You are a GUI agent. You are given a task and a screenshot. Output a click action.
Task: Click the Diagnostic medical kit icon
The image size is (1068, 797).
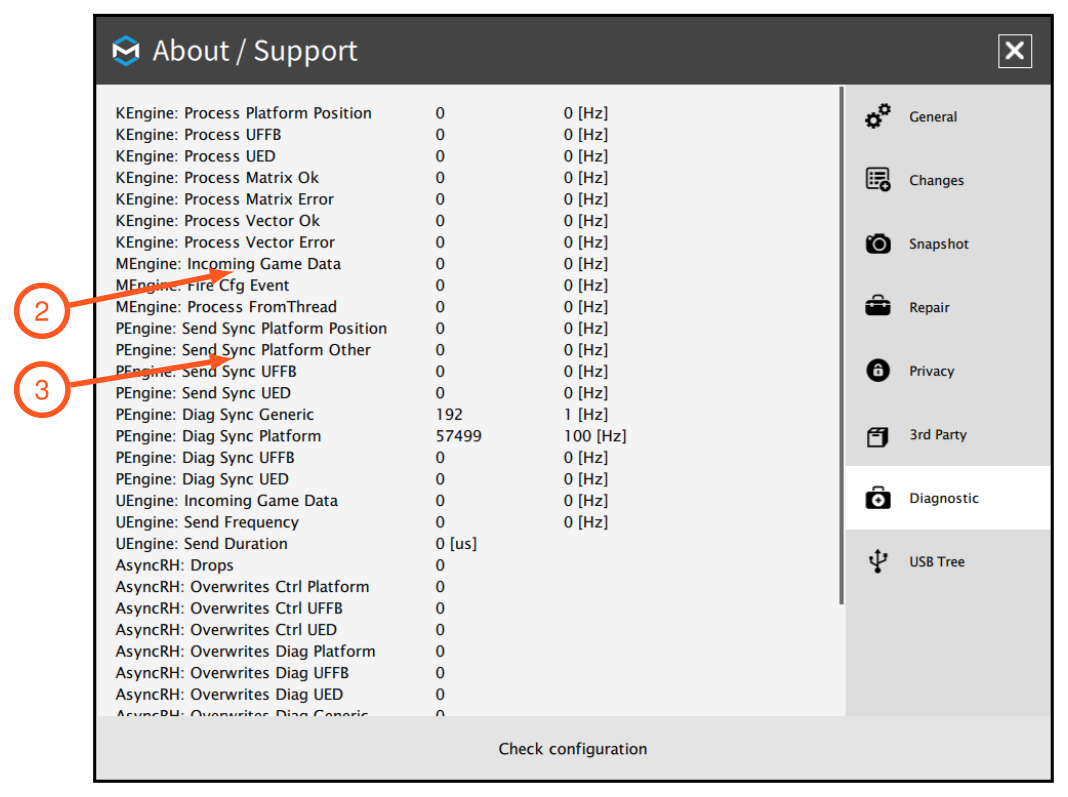point(878,498)
